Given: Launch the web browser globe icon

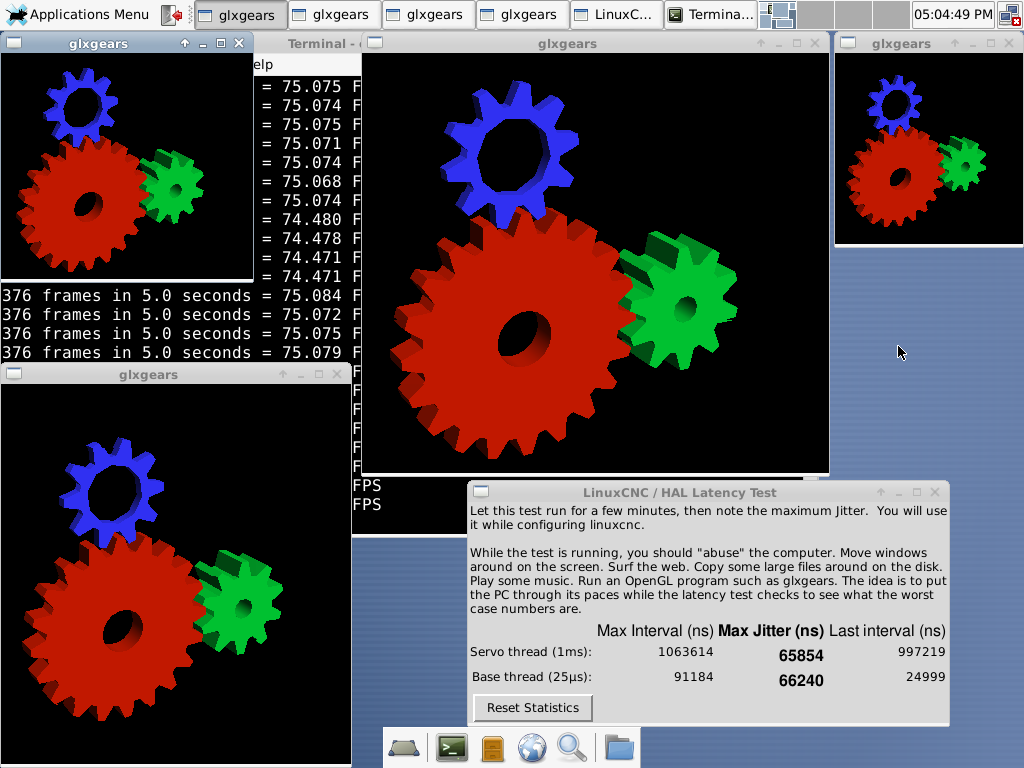Looking at the screenshot, I should click(532, 748).
